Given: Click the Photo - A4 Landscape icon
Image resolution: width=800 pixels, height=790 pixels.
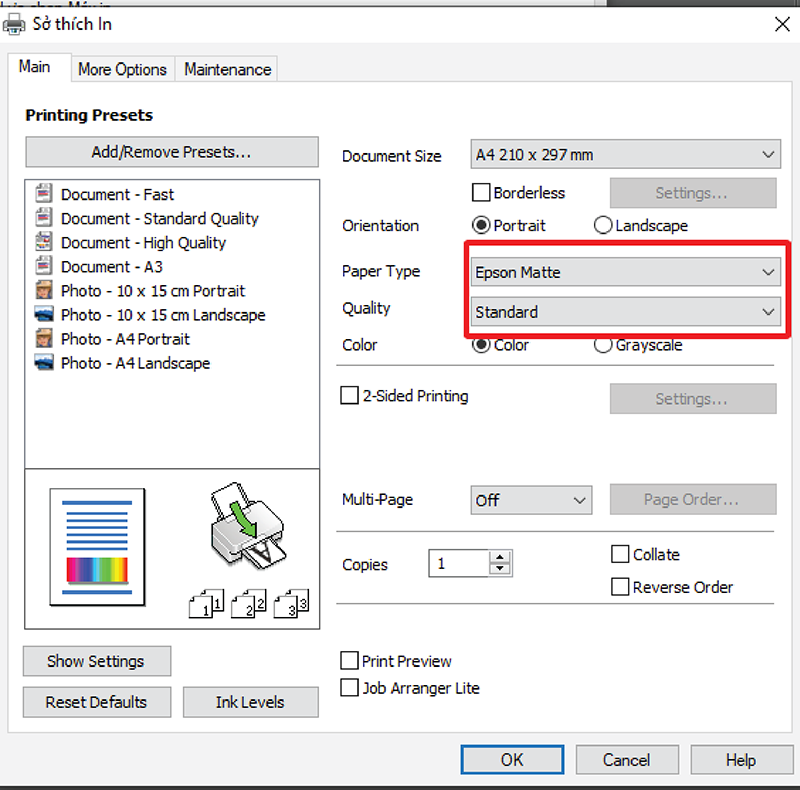Looking at the screenshot, I should [44, 362].
